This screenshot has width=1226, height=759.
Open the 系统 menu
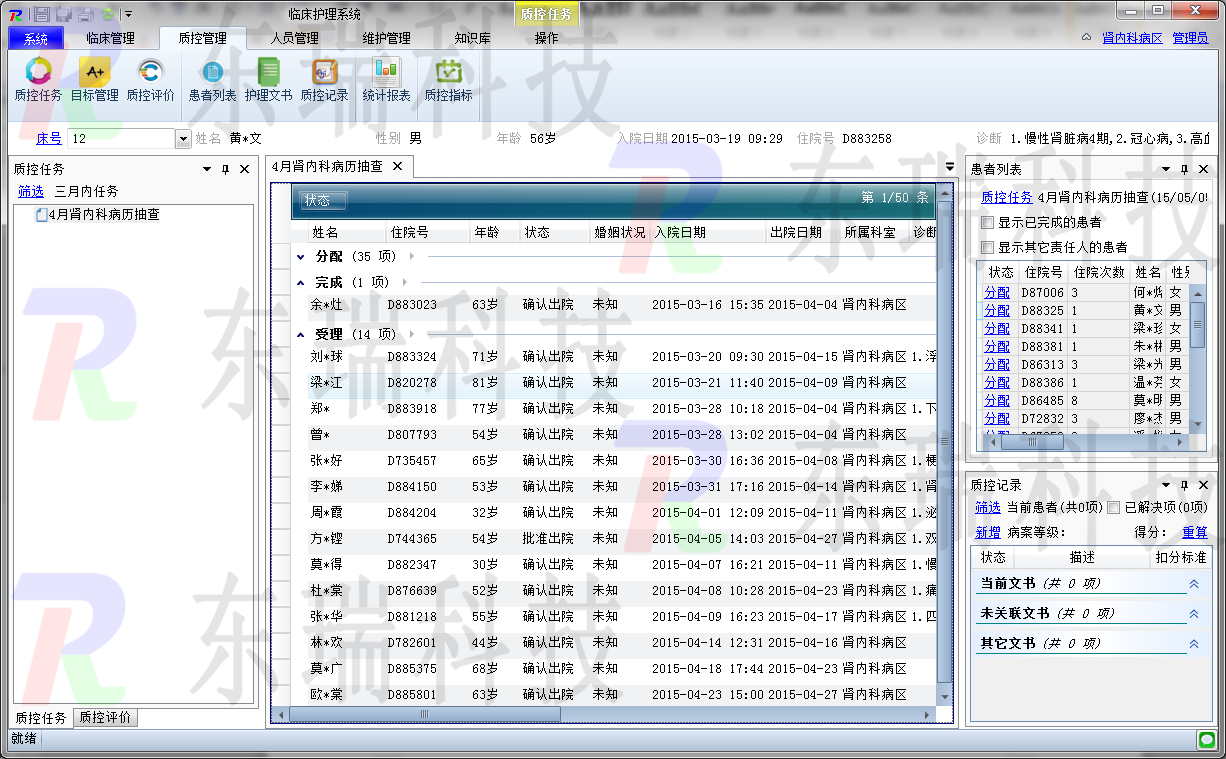tap(36, 39)
